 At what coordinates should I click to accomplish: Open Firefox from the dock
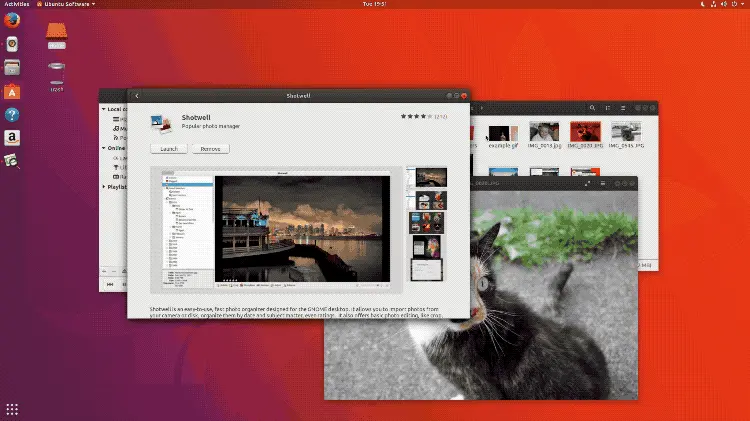pyautogui.click(x=12, y=21)
